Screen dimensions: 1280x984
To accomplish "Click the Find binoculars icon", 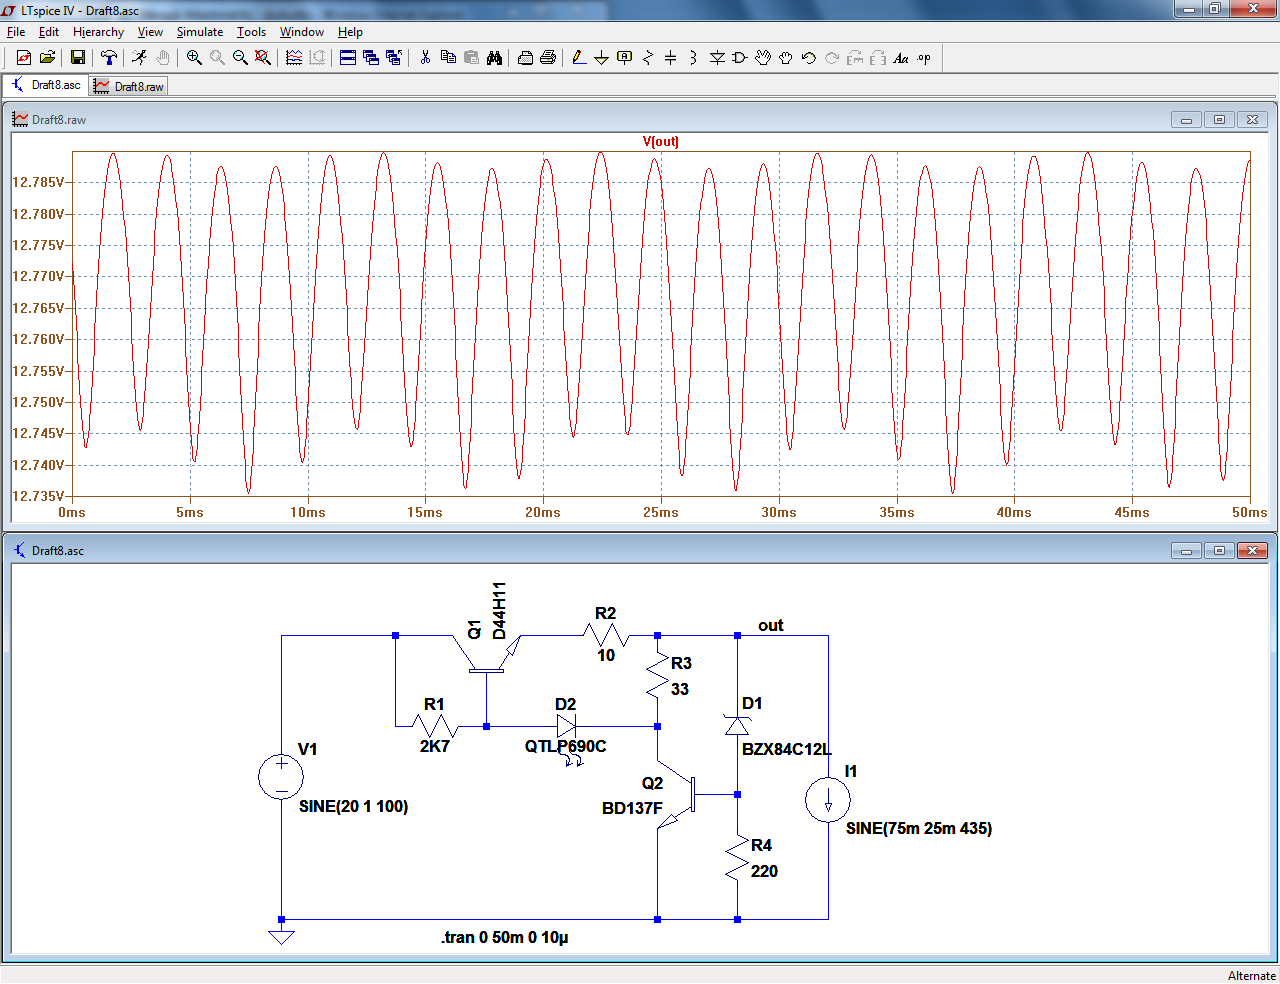I will click(494, 58).
